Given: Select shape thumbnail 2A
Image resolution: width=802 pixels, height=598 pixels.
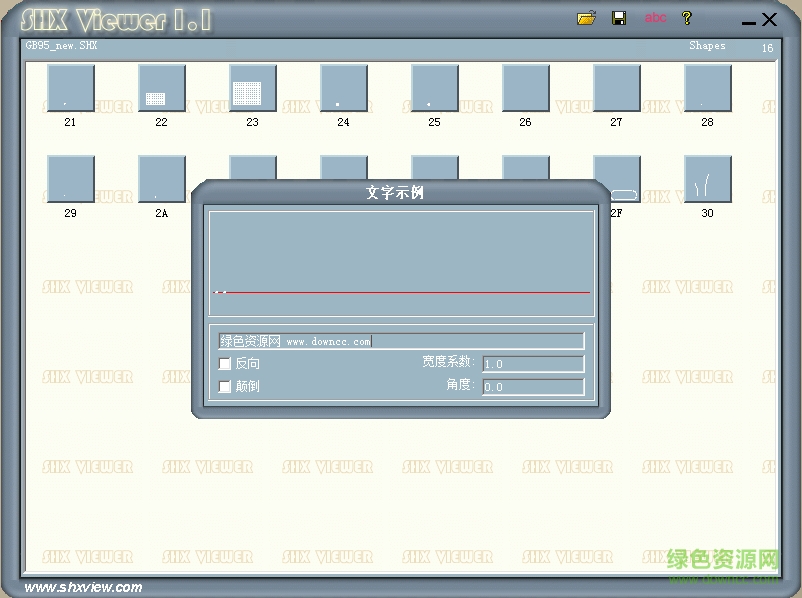Looking at the screenshot, I should (161, 180).
